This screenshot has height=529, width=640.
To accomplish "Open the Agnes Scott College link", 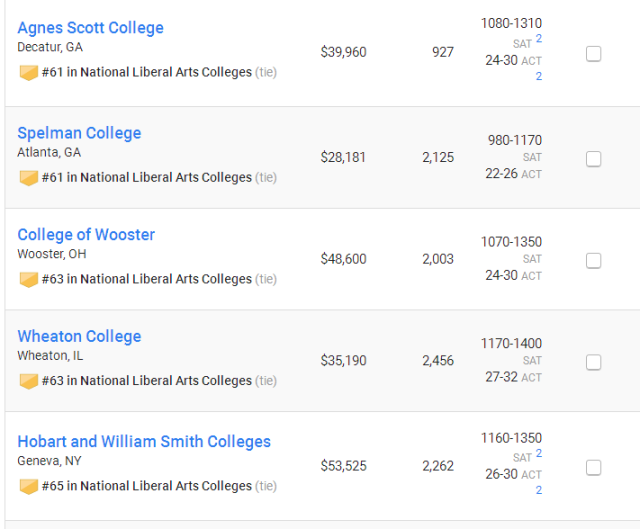I will point(90,28).
